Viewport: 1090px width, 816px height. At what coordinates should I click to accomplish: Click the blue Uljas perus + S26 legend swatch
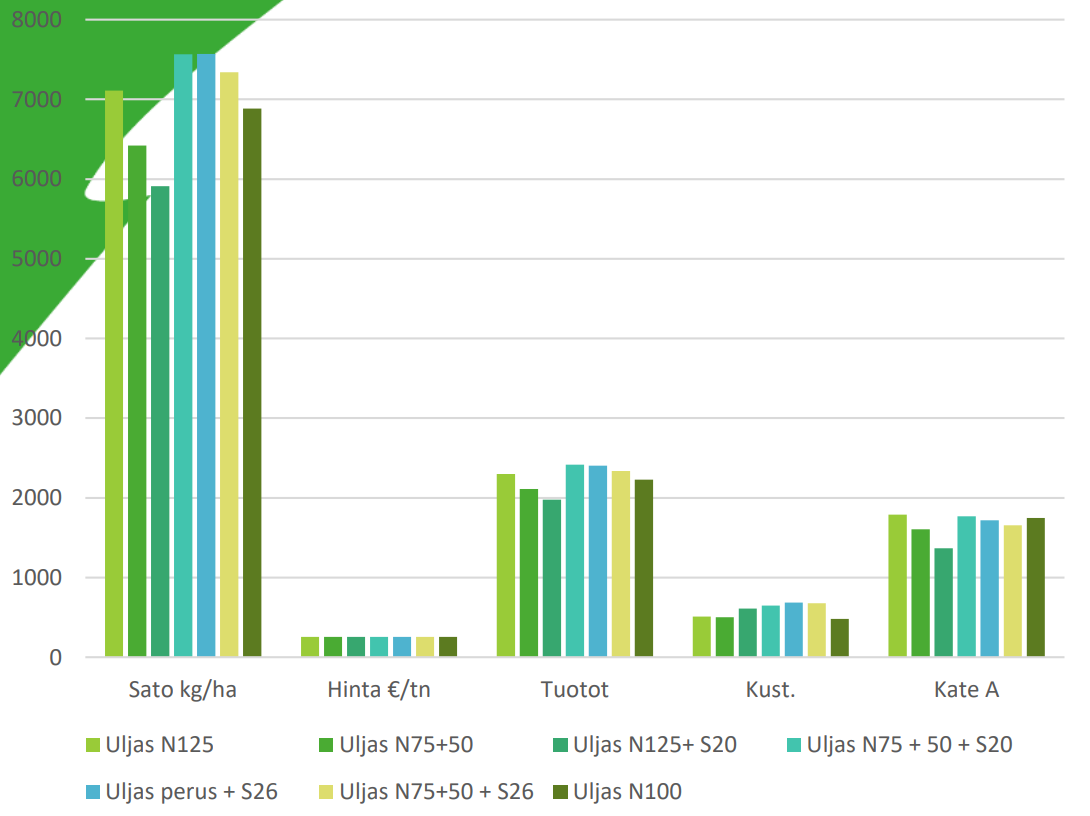pyautogui.click(x=93, y=792)
